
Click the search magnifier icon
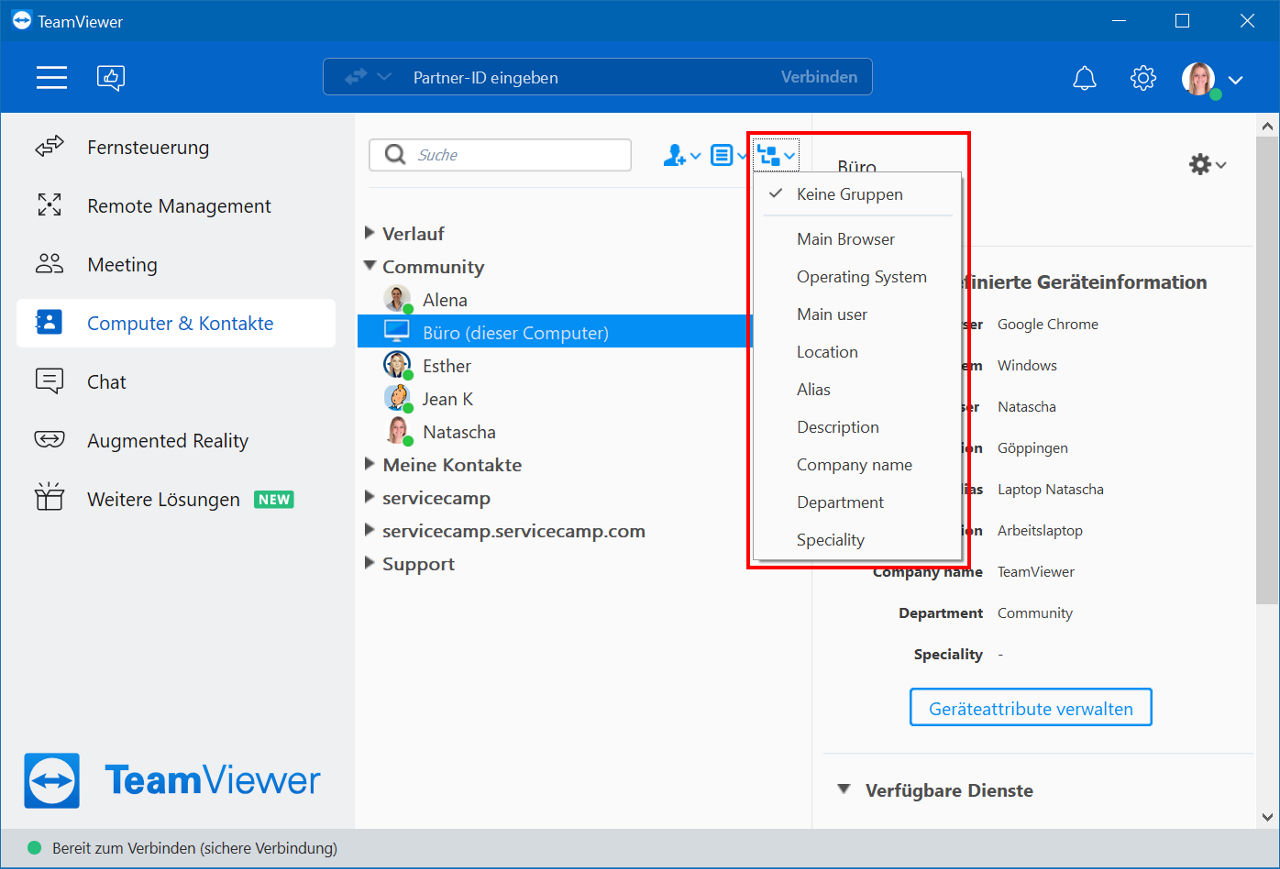[395, 155]
